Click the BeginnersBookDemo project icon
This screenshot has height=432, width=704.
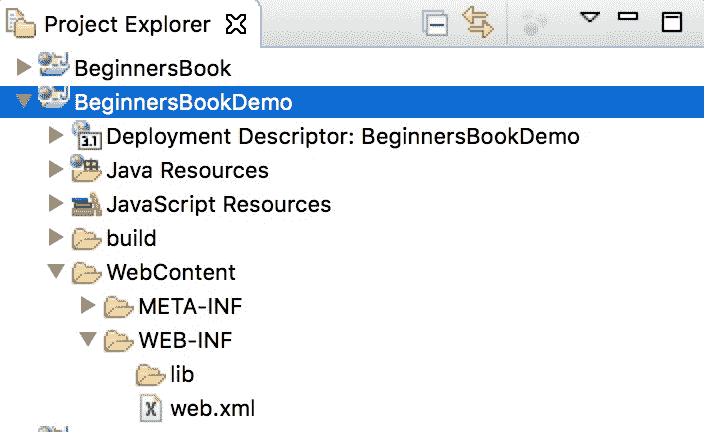coord(55,100)
